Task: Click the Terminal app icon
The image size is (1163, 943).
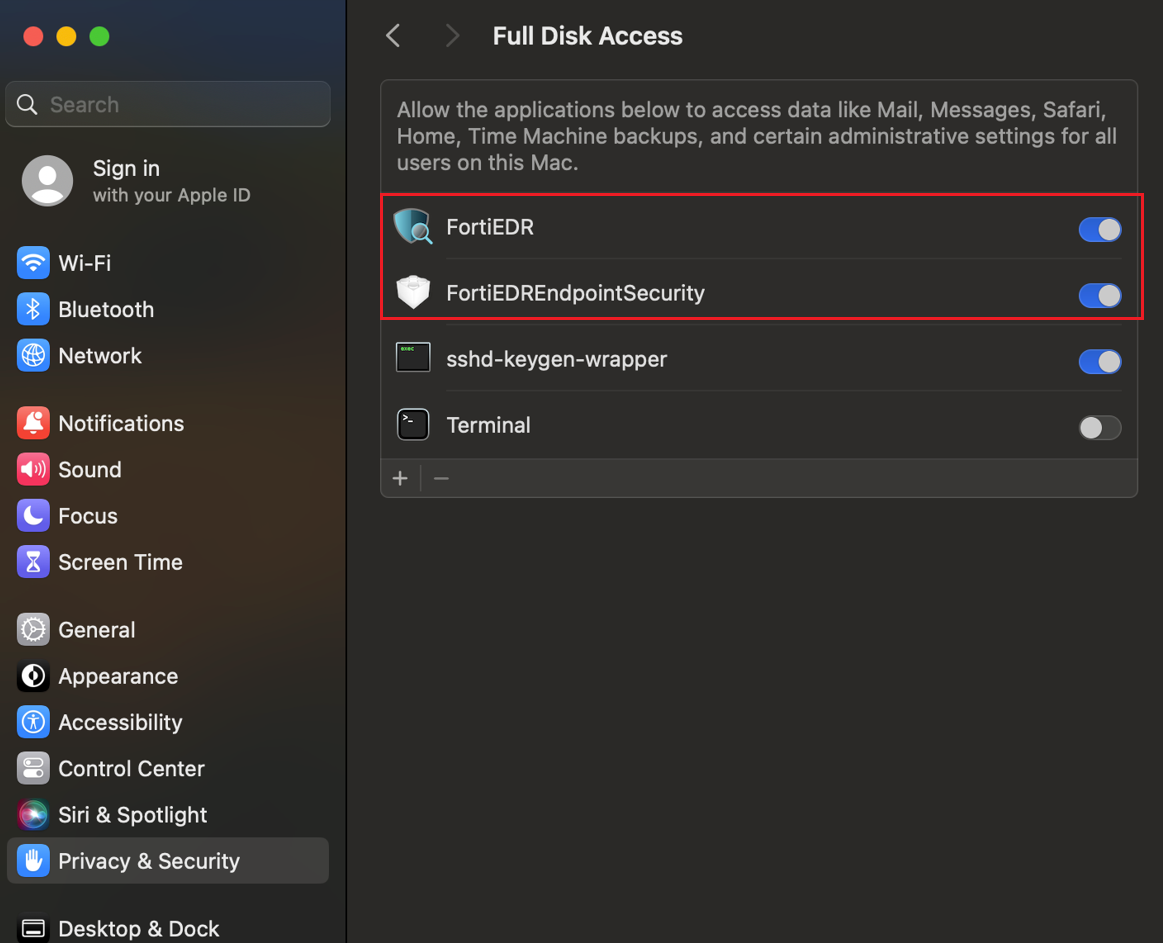Action: 413,424
